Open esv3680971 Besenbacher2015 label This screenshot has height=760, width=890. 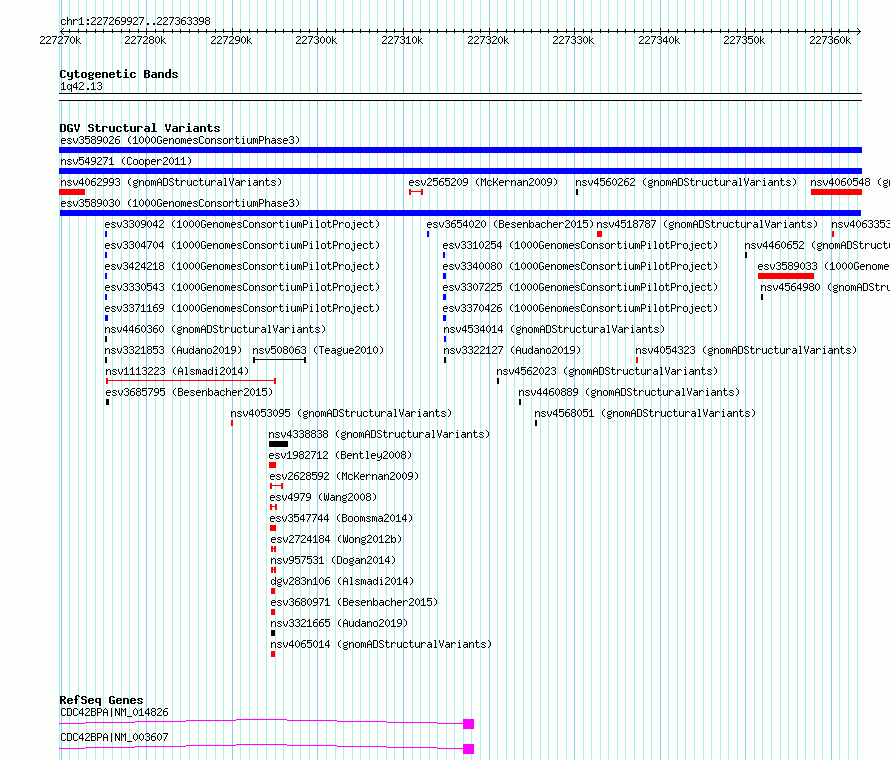pyautogui.click(x=354, y=602)
